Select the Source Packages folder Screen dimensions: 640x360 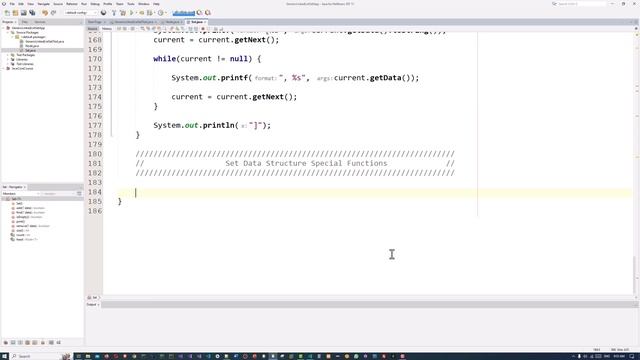pyautogui.click(x=27, y=32)
